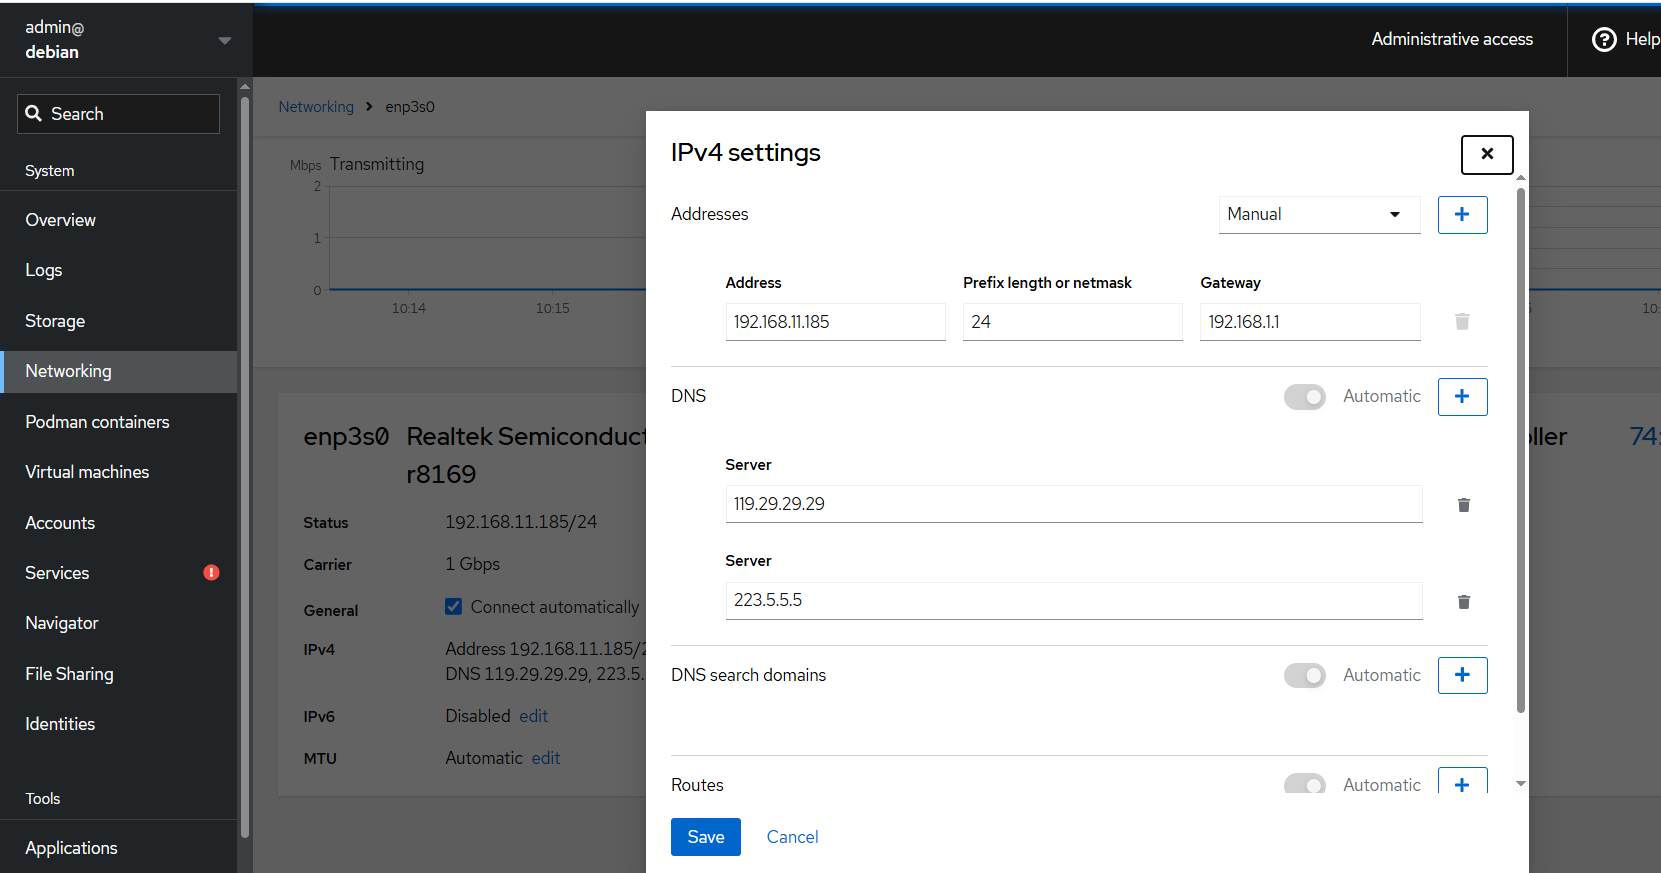This screenshot has height=873, width=1661.
Task: Toggle DNS search domains Automatic switch
Action: click(x=1305, y=676)
